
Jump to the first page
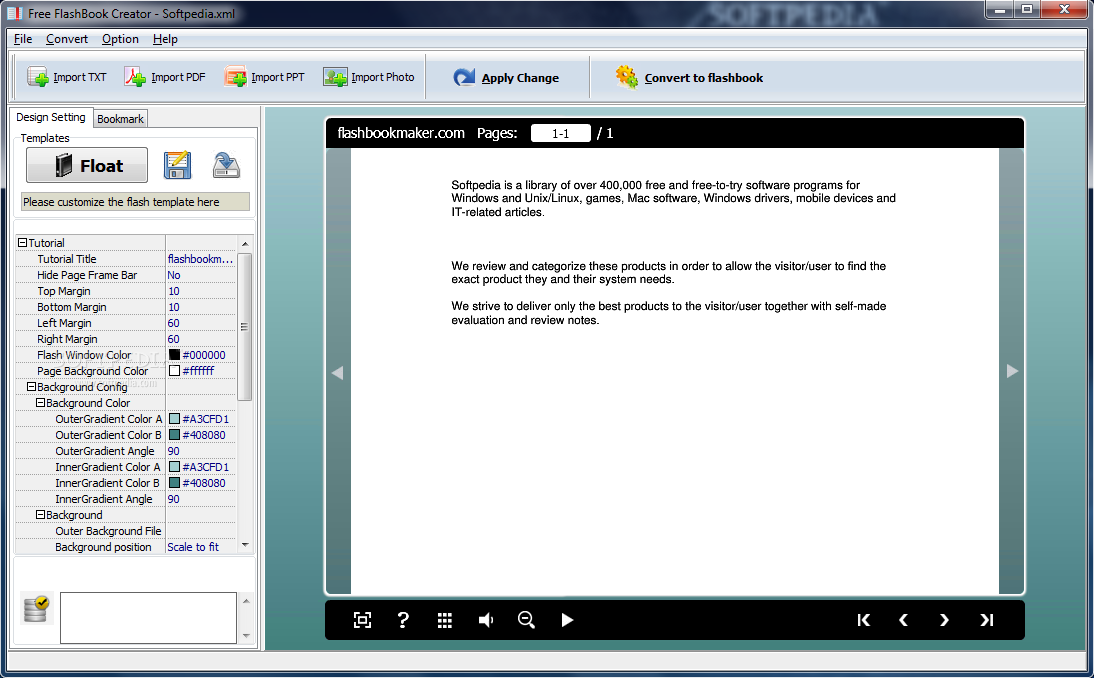pos(863,620)
